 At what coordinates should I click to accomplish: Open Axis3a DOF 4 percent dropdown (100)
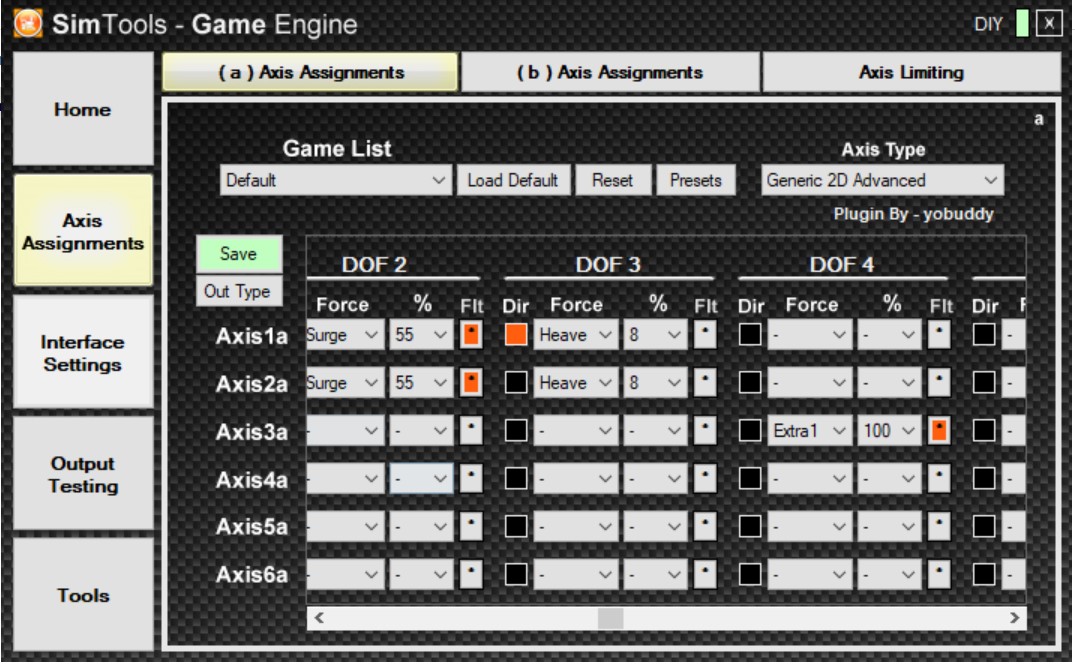(x=889, y=431)
